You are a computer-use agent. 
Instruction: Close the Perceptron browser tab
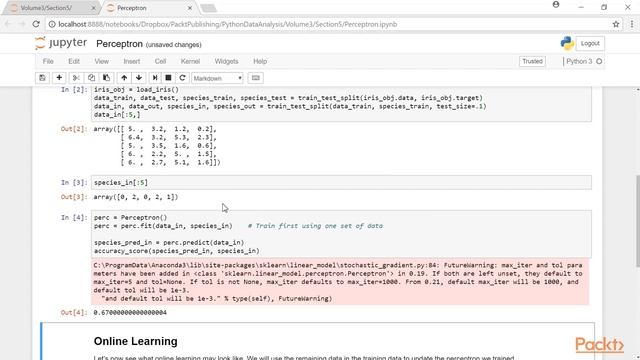coord(190,8)
